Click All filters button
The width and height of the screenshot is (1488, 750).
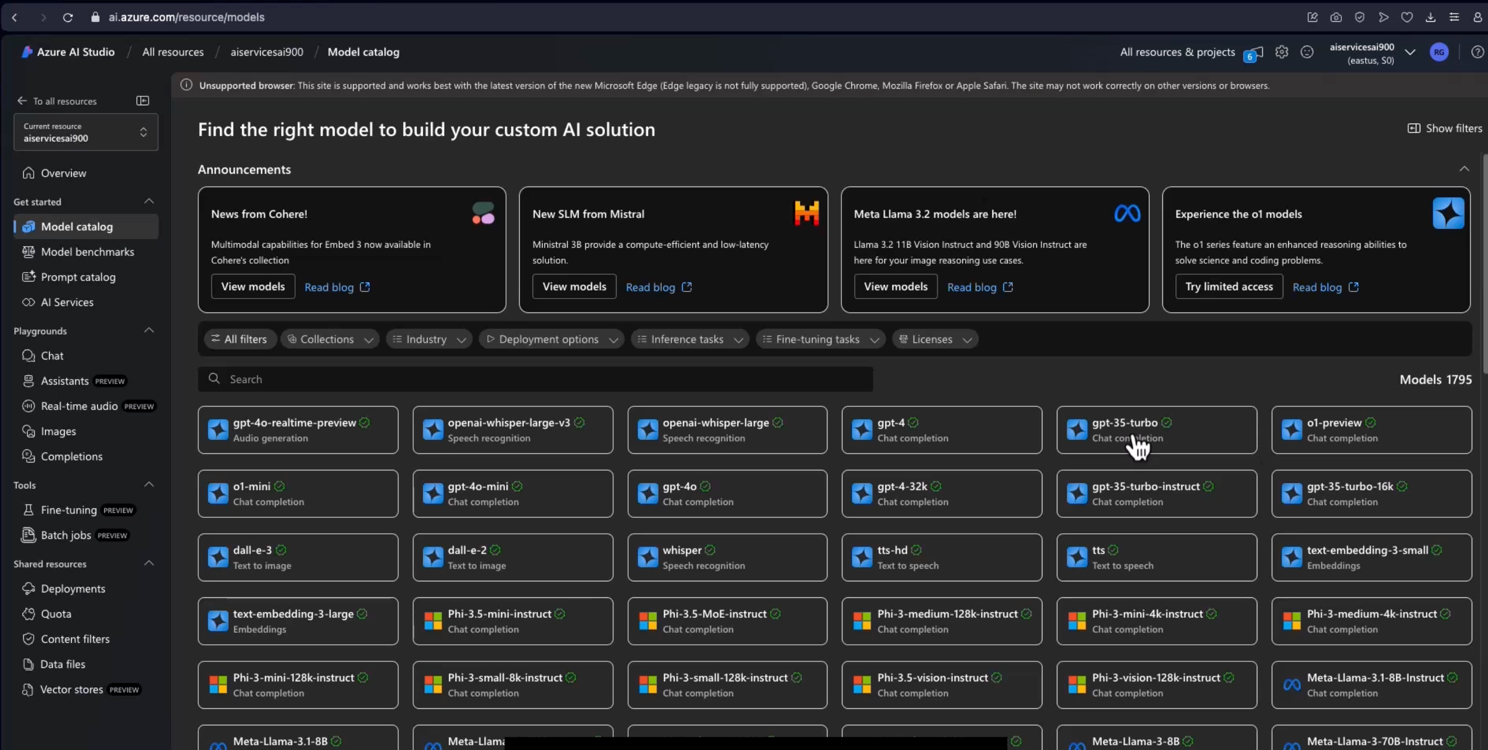[239, 339]
